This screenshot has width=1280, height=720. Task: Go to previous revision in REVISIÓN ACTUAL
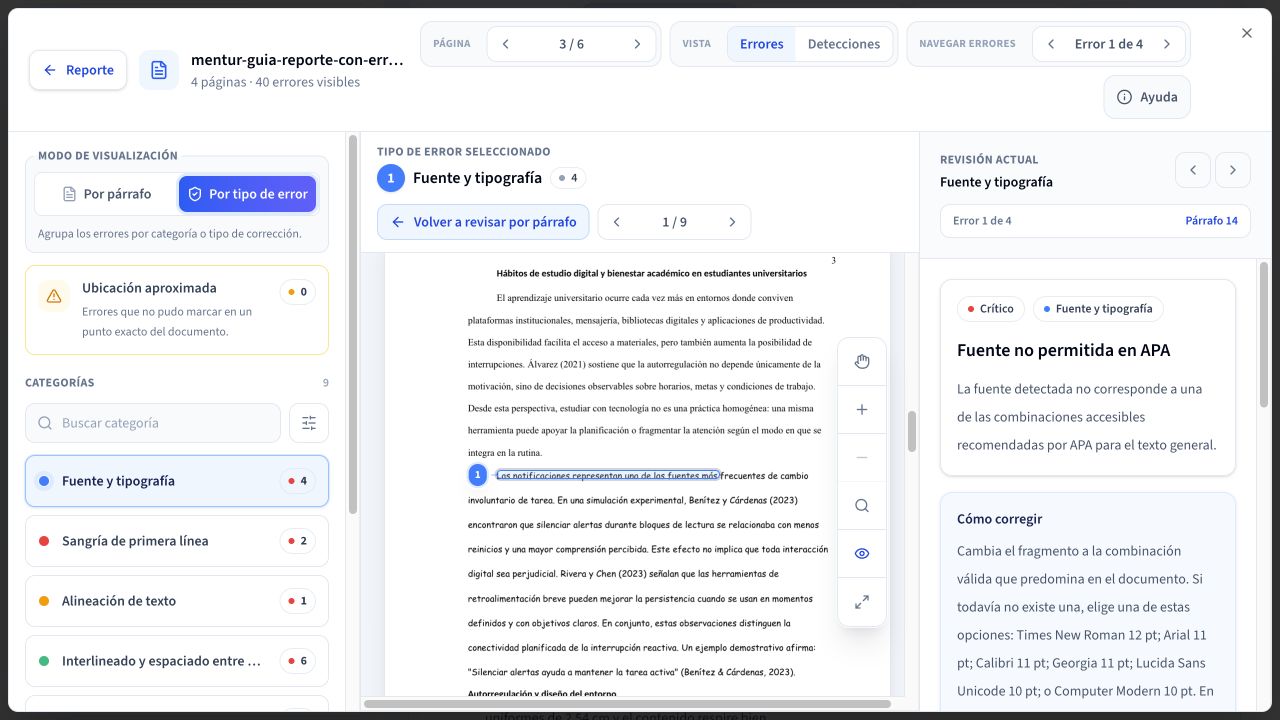pyautogui.click(x=1193, y=170)
